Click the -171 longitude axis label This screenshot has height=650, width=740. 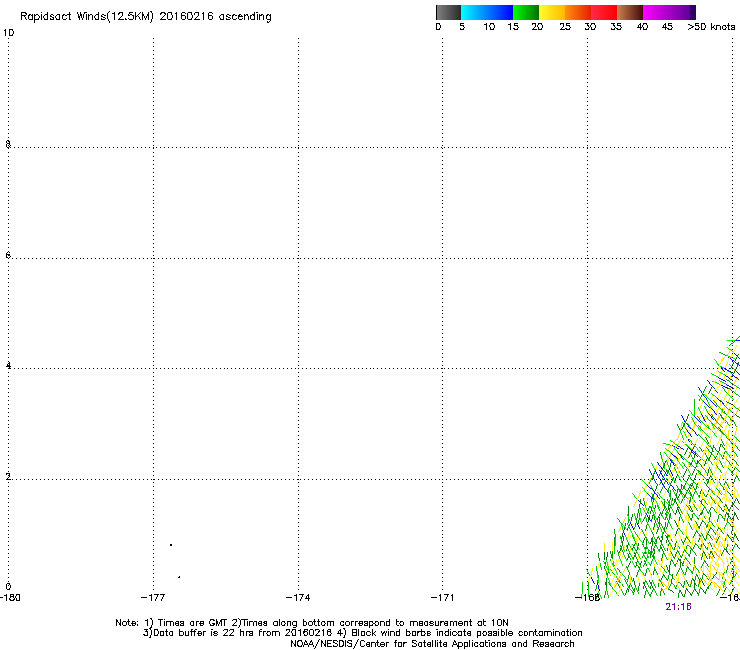coord(442,598)
